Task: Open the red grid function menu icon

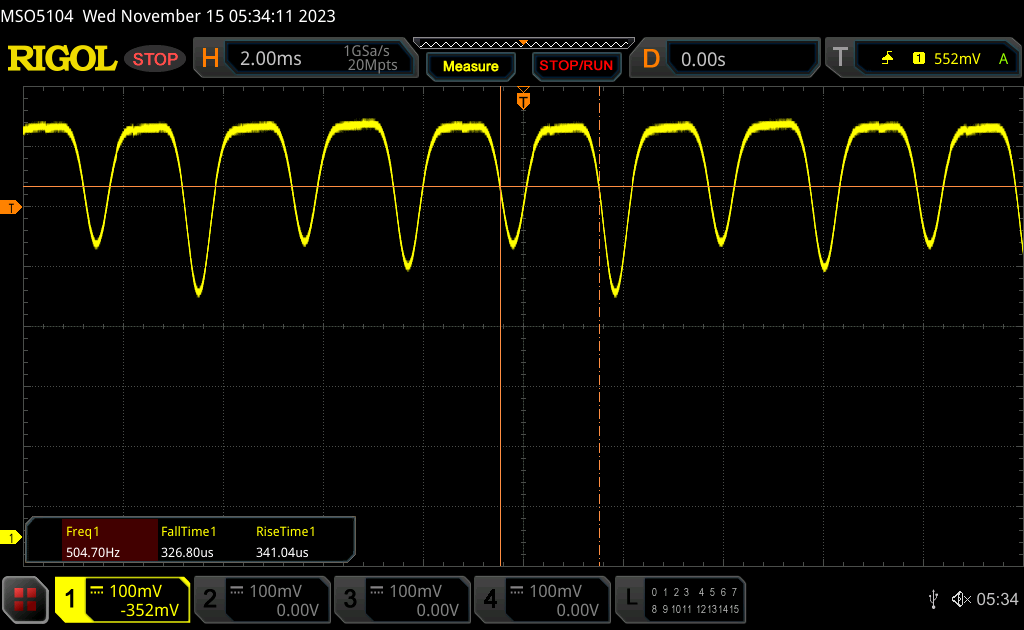Action: [25, 599]
